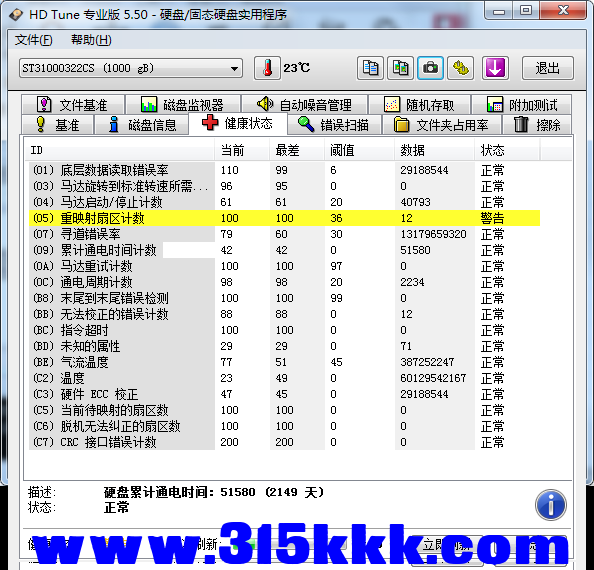The image size is (594, 570).
Task: Select row (B8) 末尾到末尾错误检测
Action: (x=284, y=298)
